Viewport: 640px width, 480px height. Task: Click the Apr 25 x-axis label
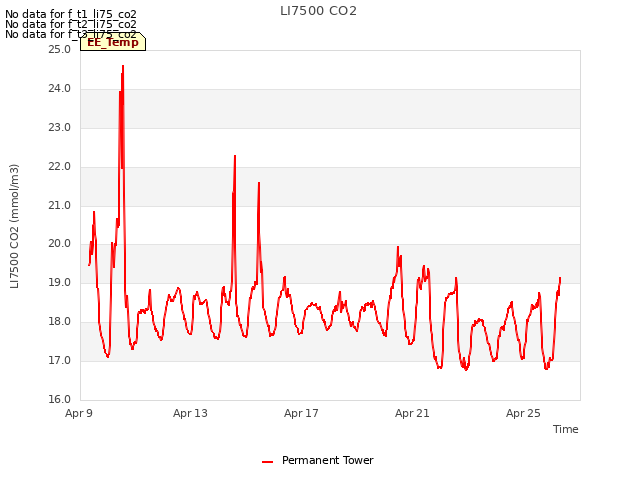coord(523,413)
